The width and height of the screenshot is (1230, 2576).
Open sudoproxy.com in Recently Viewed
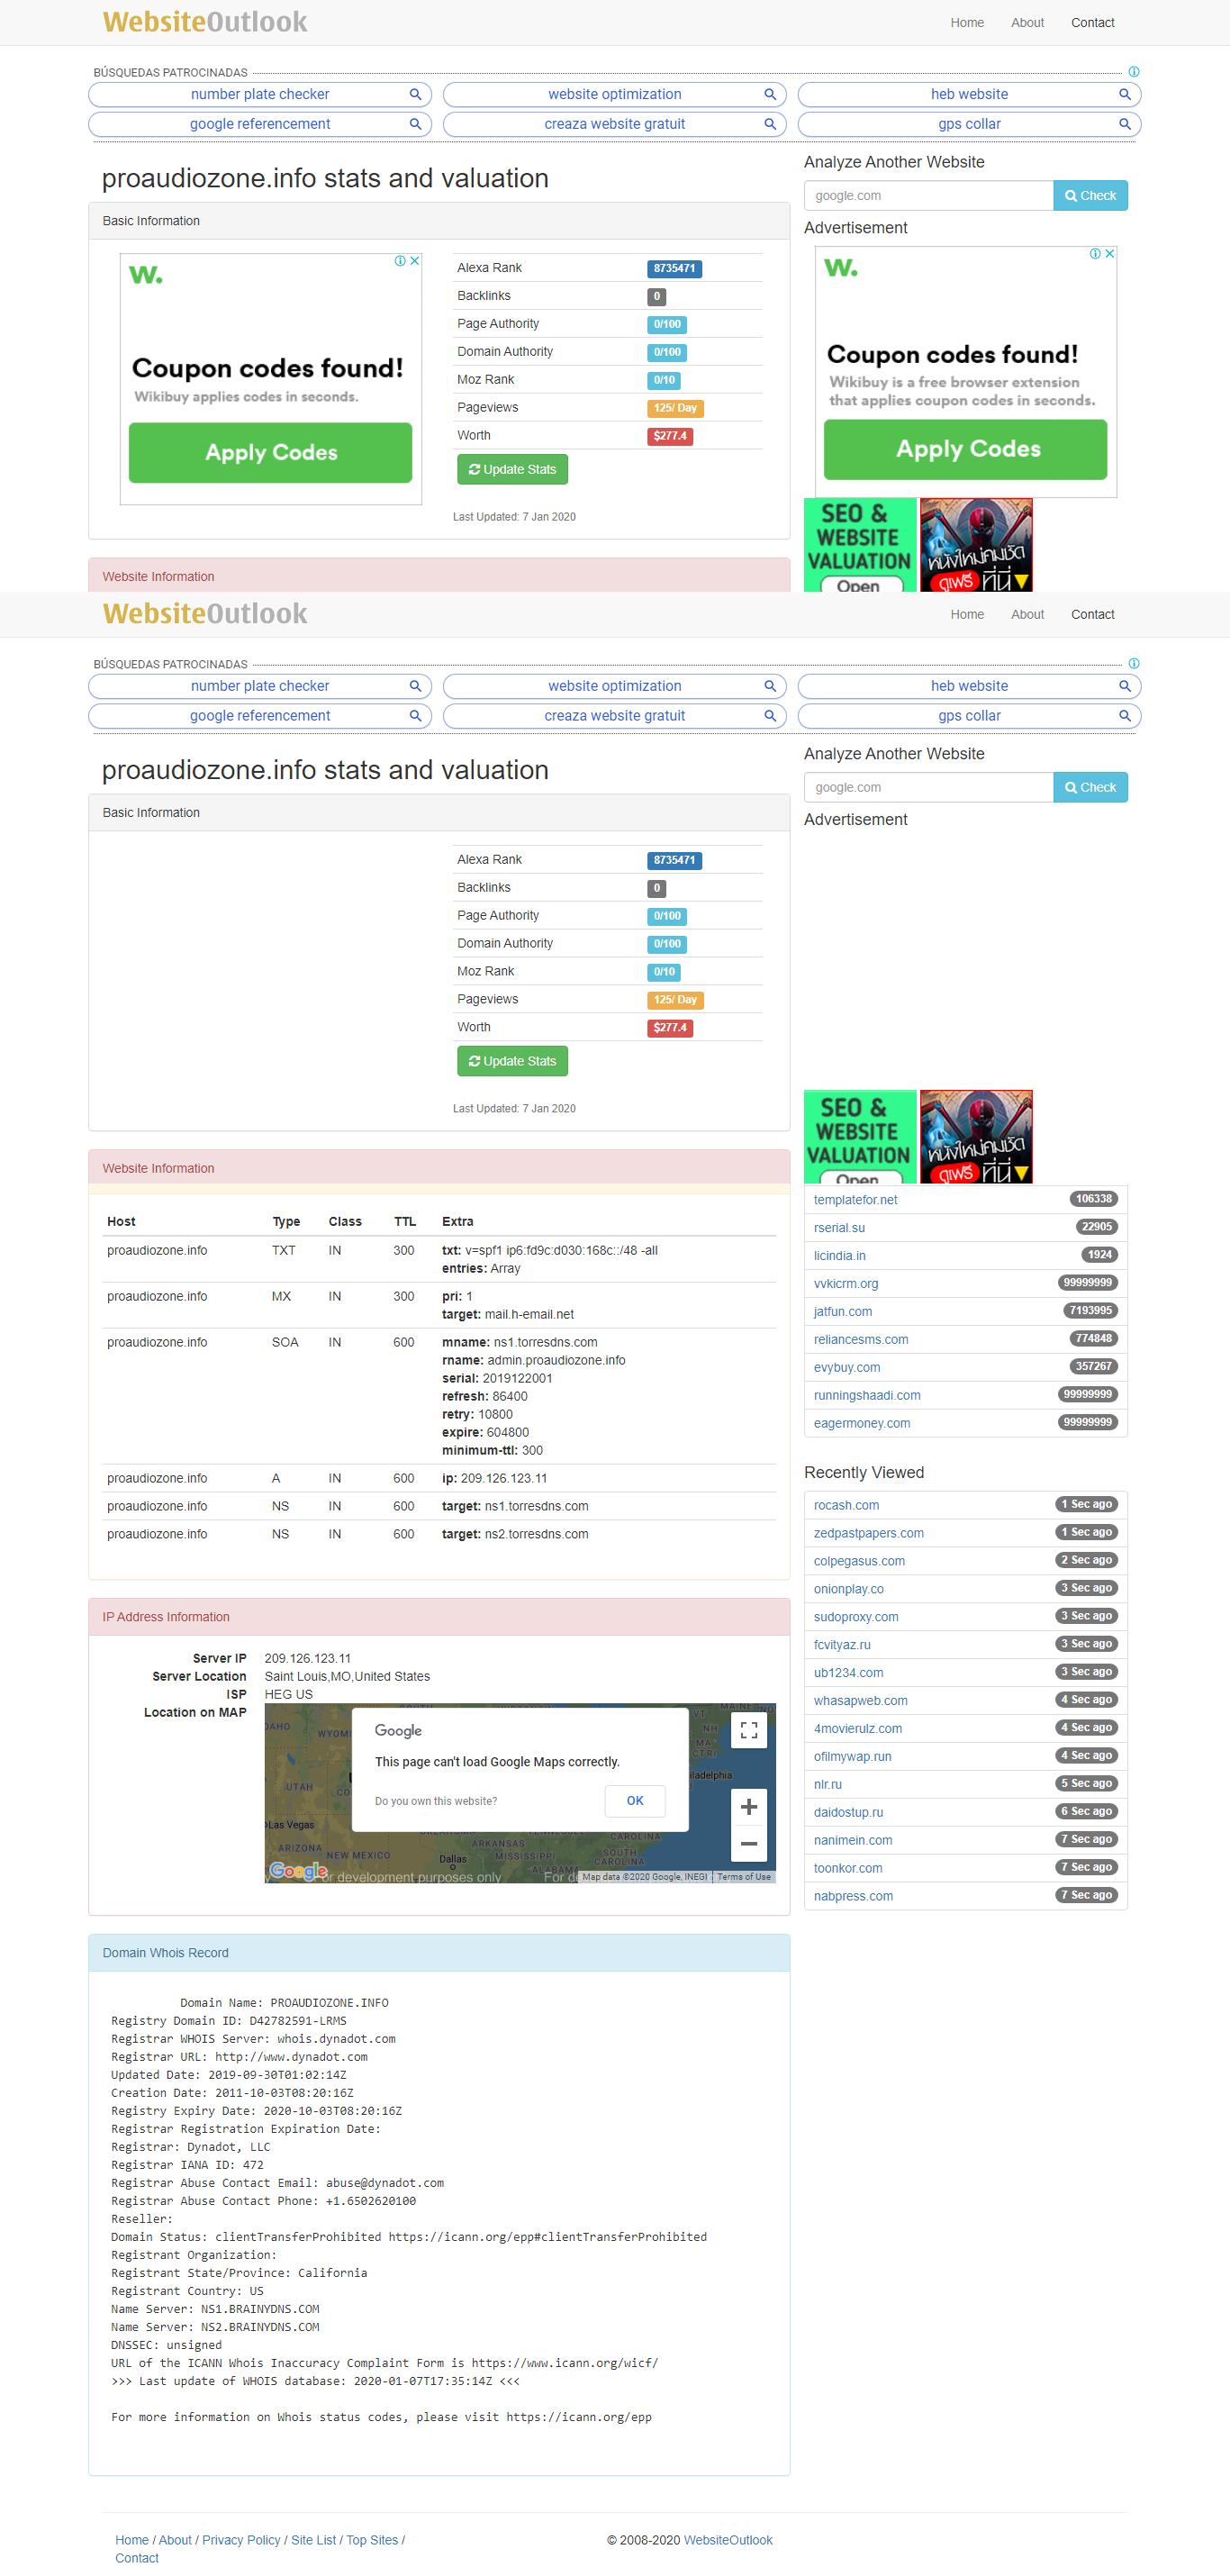[x=856, y=1617]
